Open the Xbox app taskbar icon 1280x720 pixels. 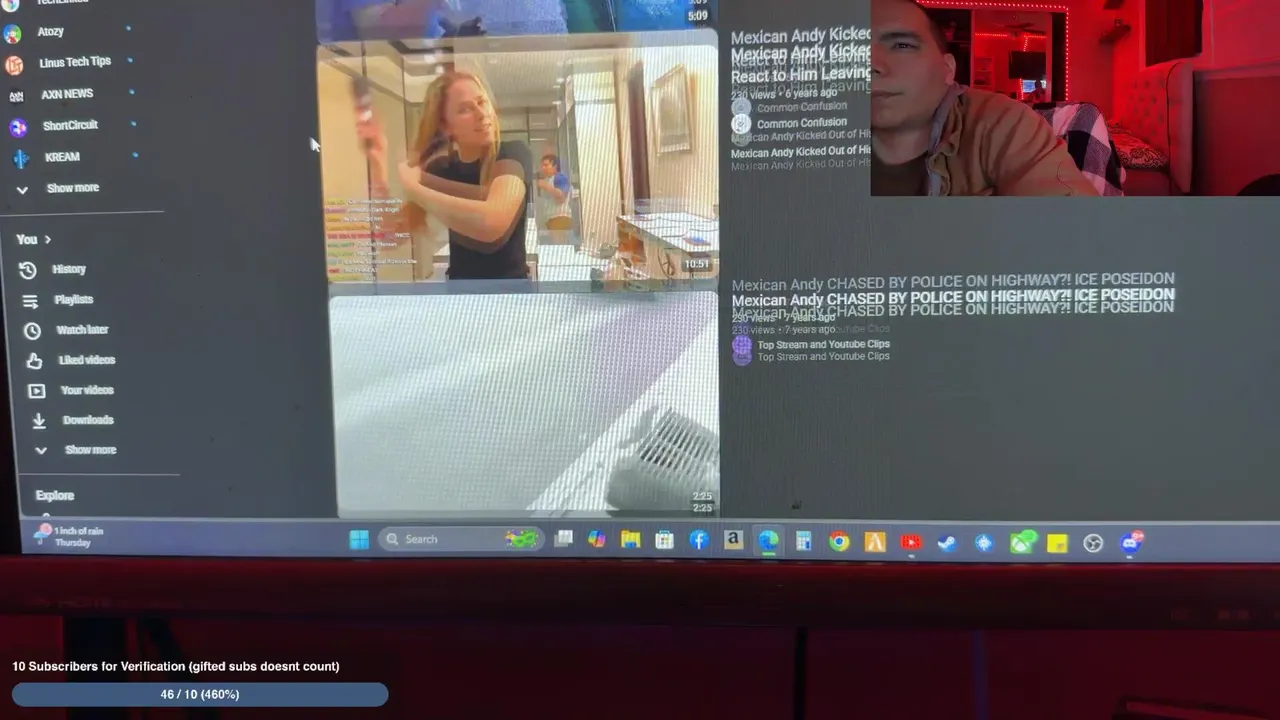pos(1021,543)
